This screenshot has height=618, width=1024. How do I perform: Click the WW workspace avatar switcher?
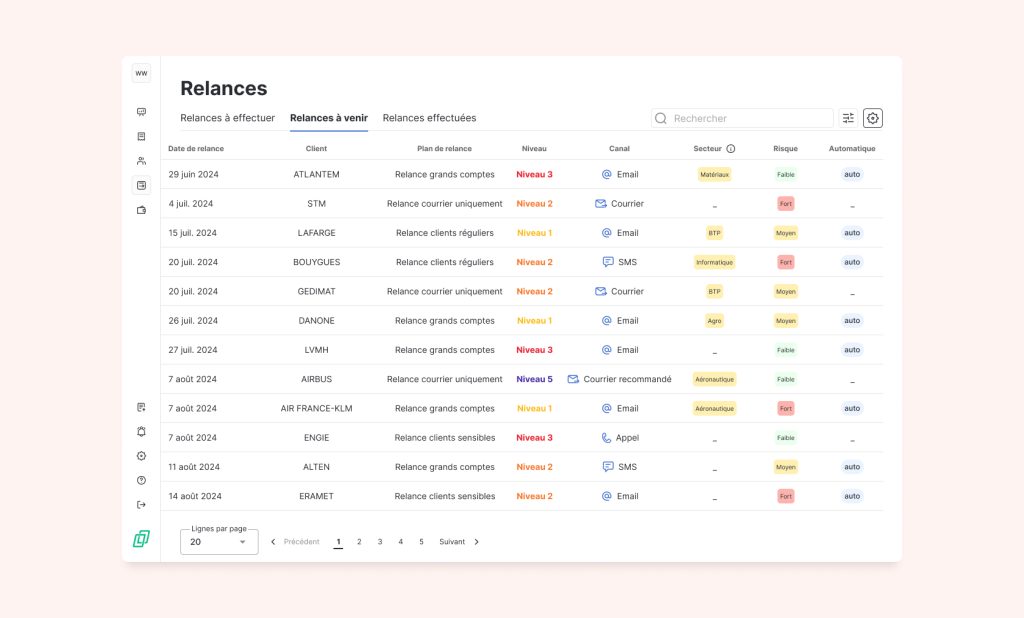click(x=141, y=73)
